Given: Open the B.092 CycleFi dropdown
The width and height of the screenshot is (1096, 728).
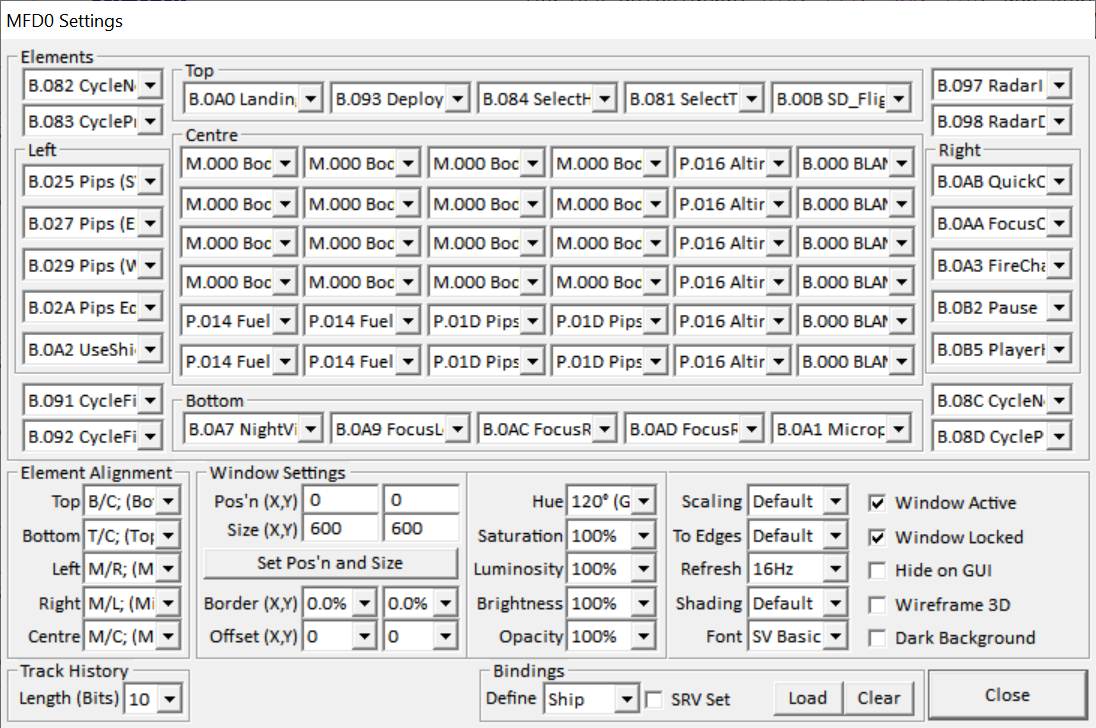Looking at the screenshot, I should (x=92, y=437).
